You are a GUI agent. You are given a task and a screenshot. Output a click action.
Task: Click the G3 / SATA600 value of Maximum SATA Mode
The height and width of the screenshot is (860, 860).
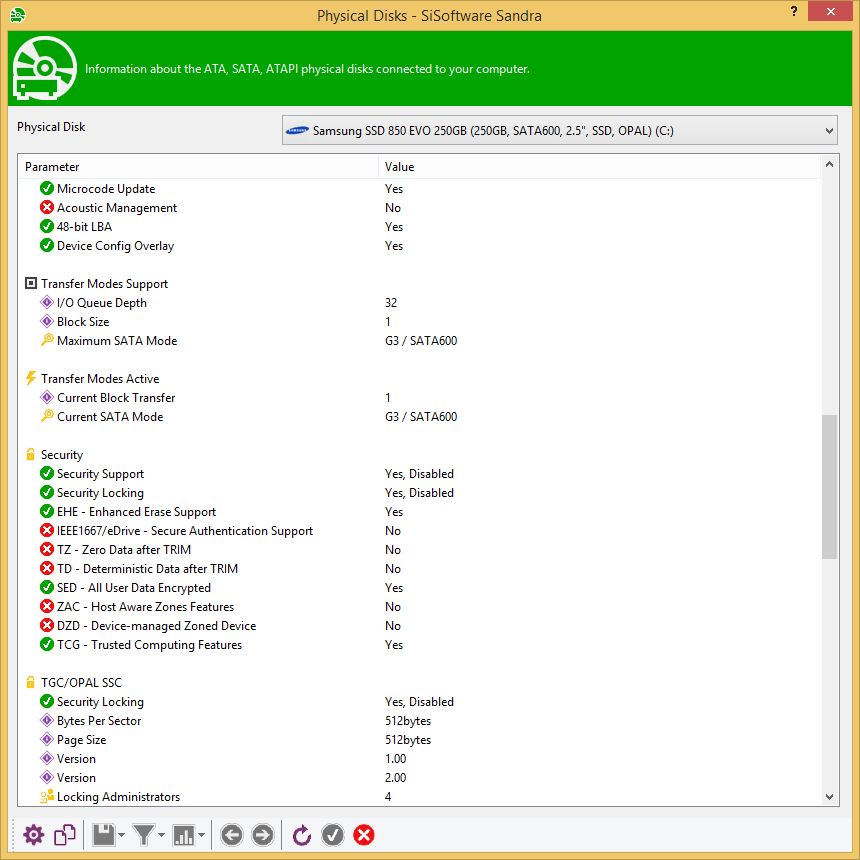[421, 341]
